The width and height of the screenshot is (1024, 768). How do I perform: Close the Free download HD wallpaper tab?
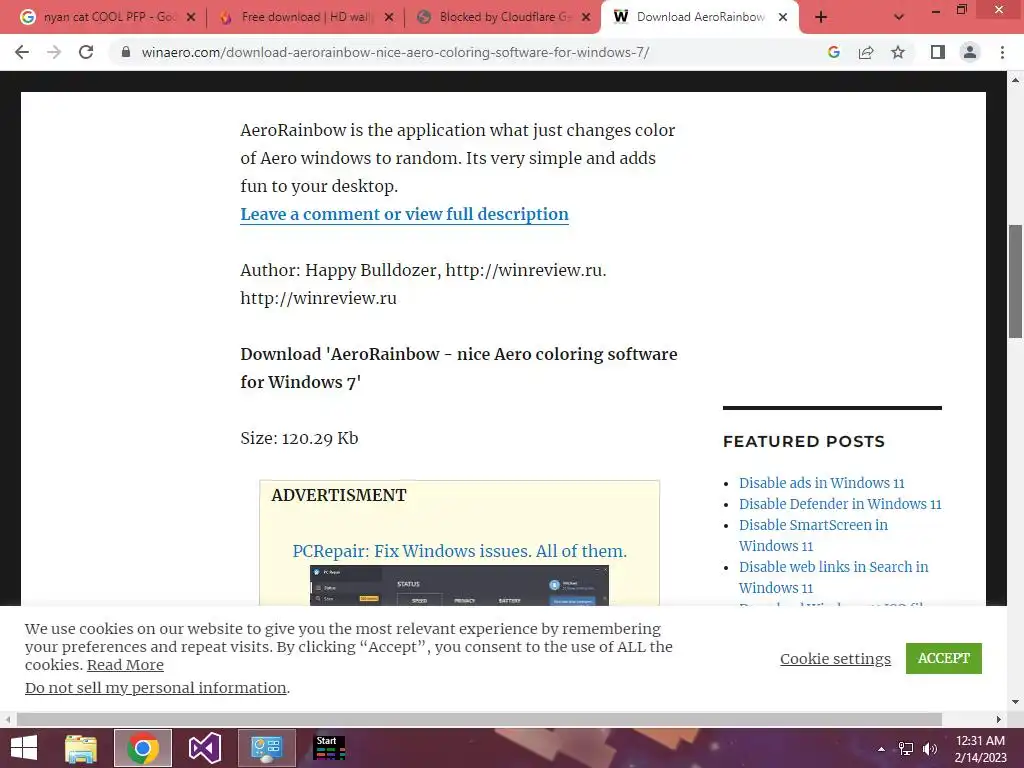[389, 17]
